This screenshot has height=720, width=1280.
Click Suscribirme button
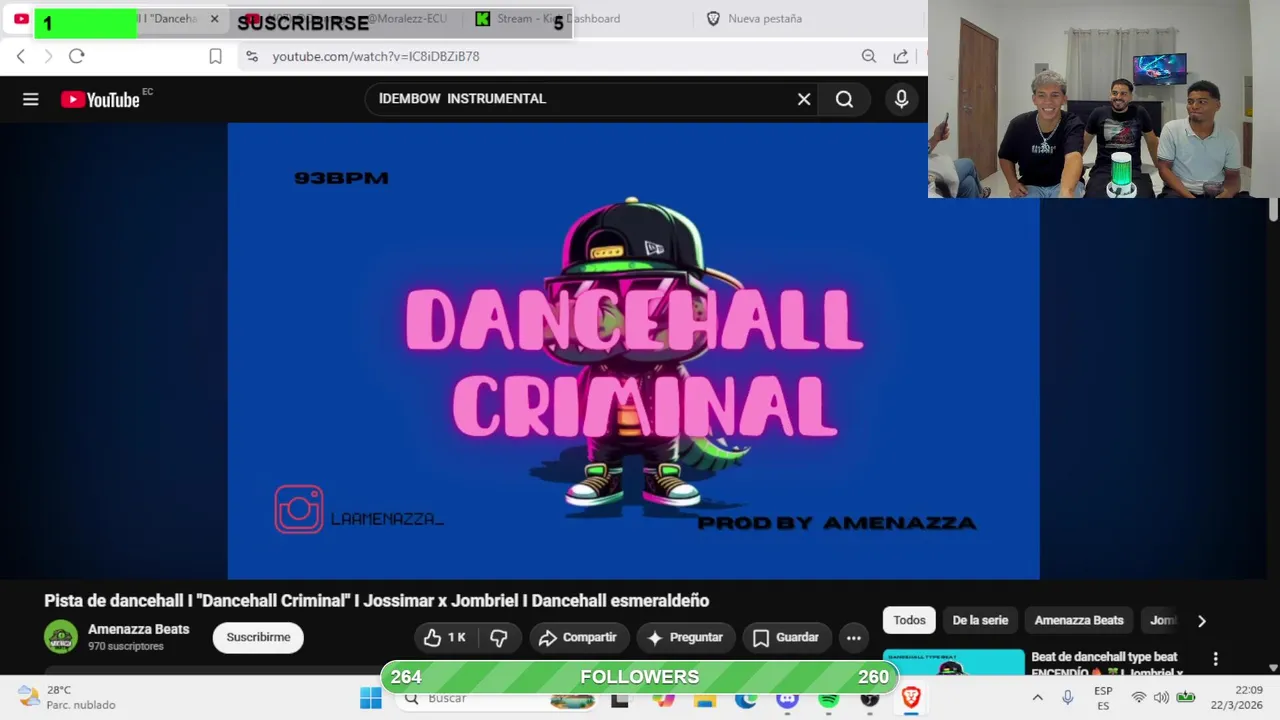click(x=258, y=637)
